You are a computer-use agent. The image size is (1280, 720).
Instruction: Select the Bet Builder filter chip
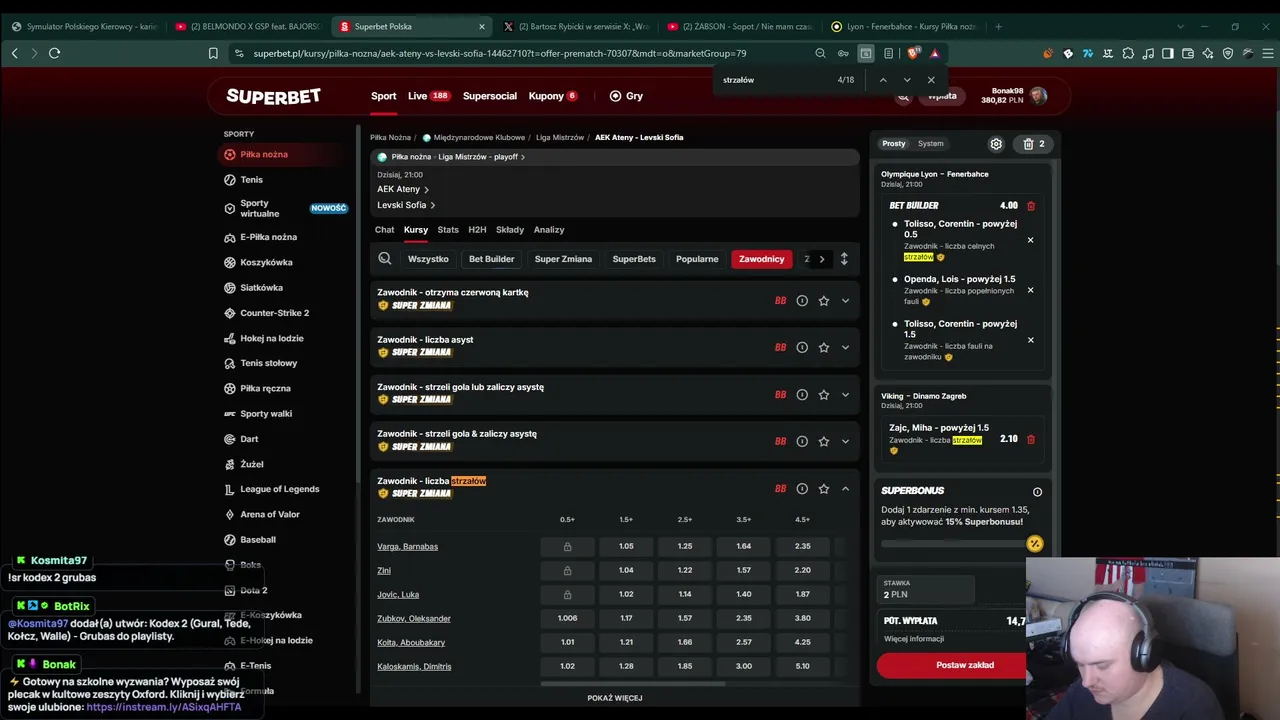492,259
